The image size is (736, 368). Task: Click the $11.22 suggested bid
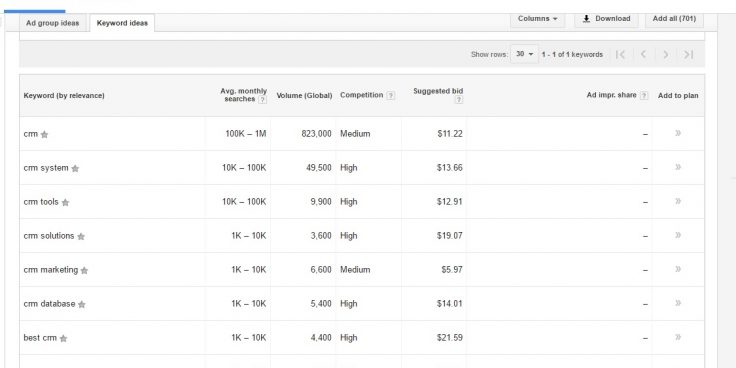[x=450, y=134]
